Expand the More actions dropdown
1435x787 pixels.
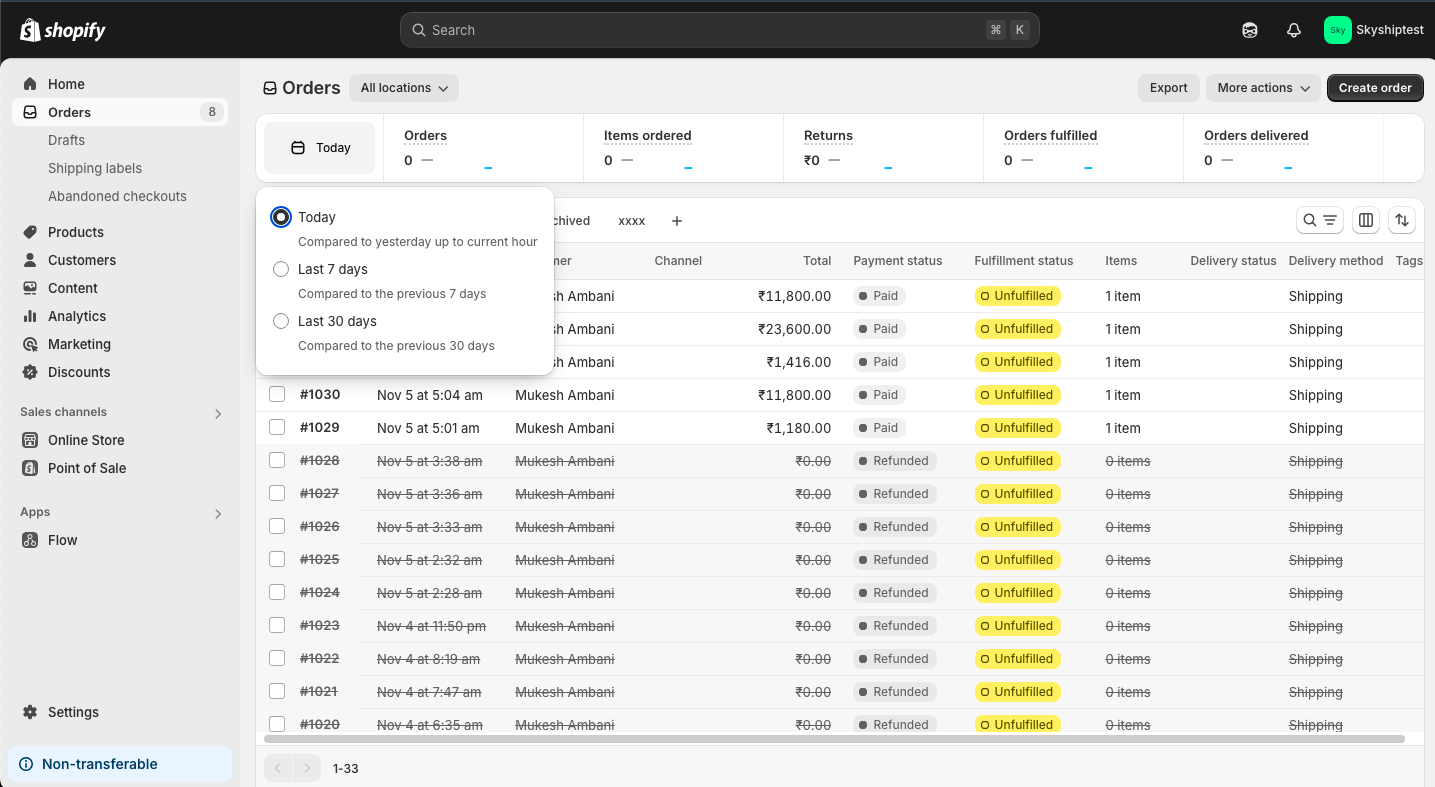pos(1263,88)
